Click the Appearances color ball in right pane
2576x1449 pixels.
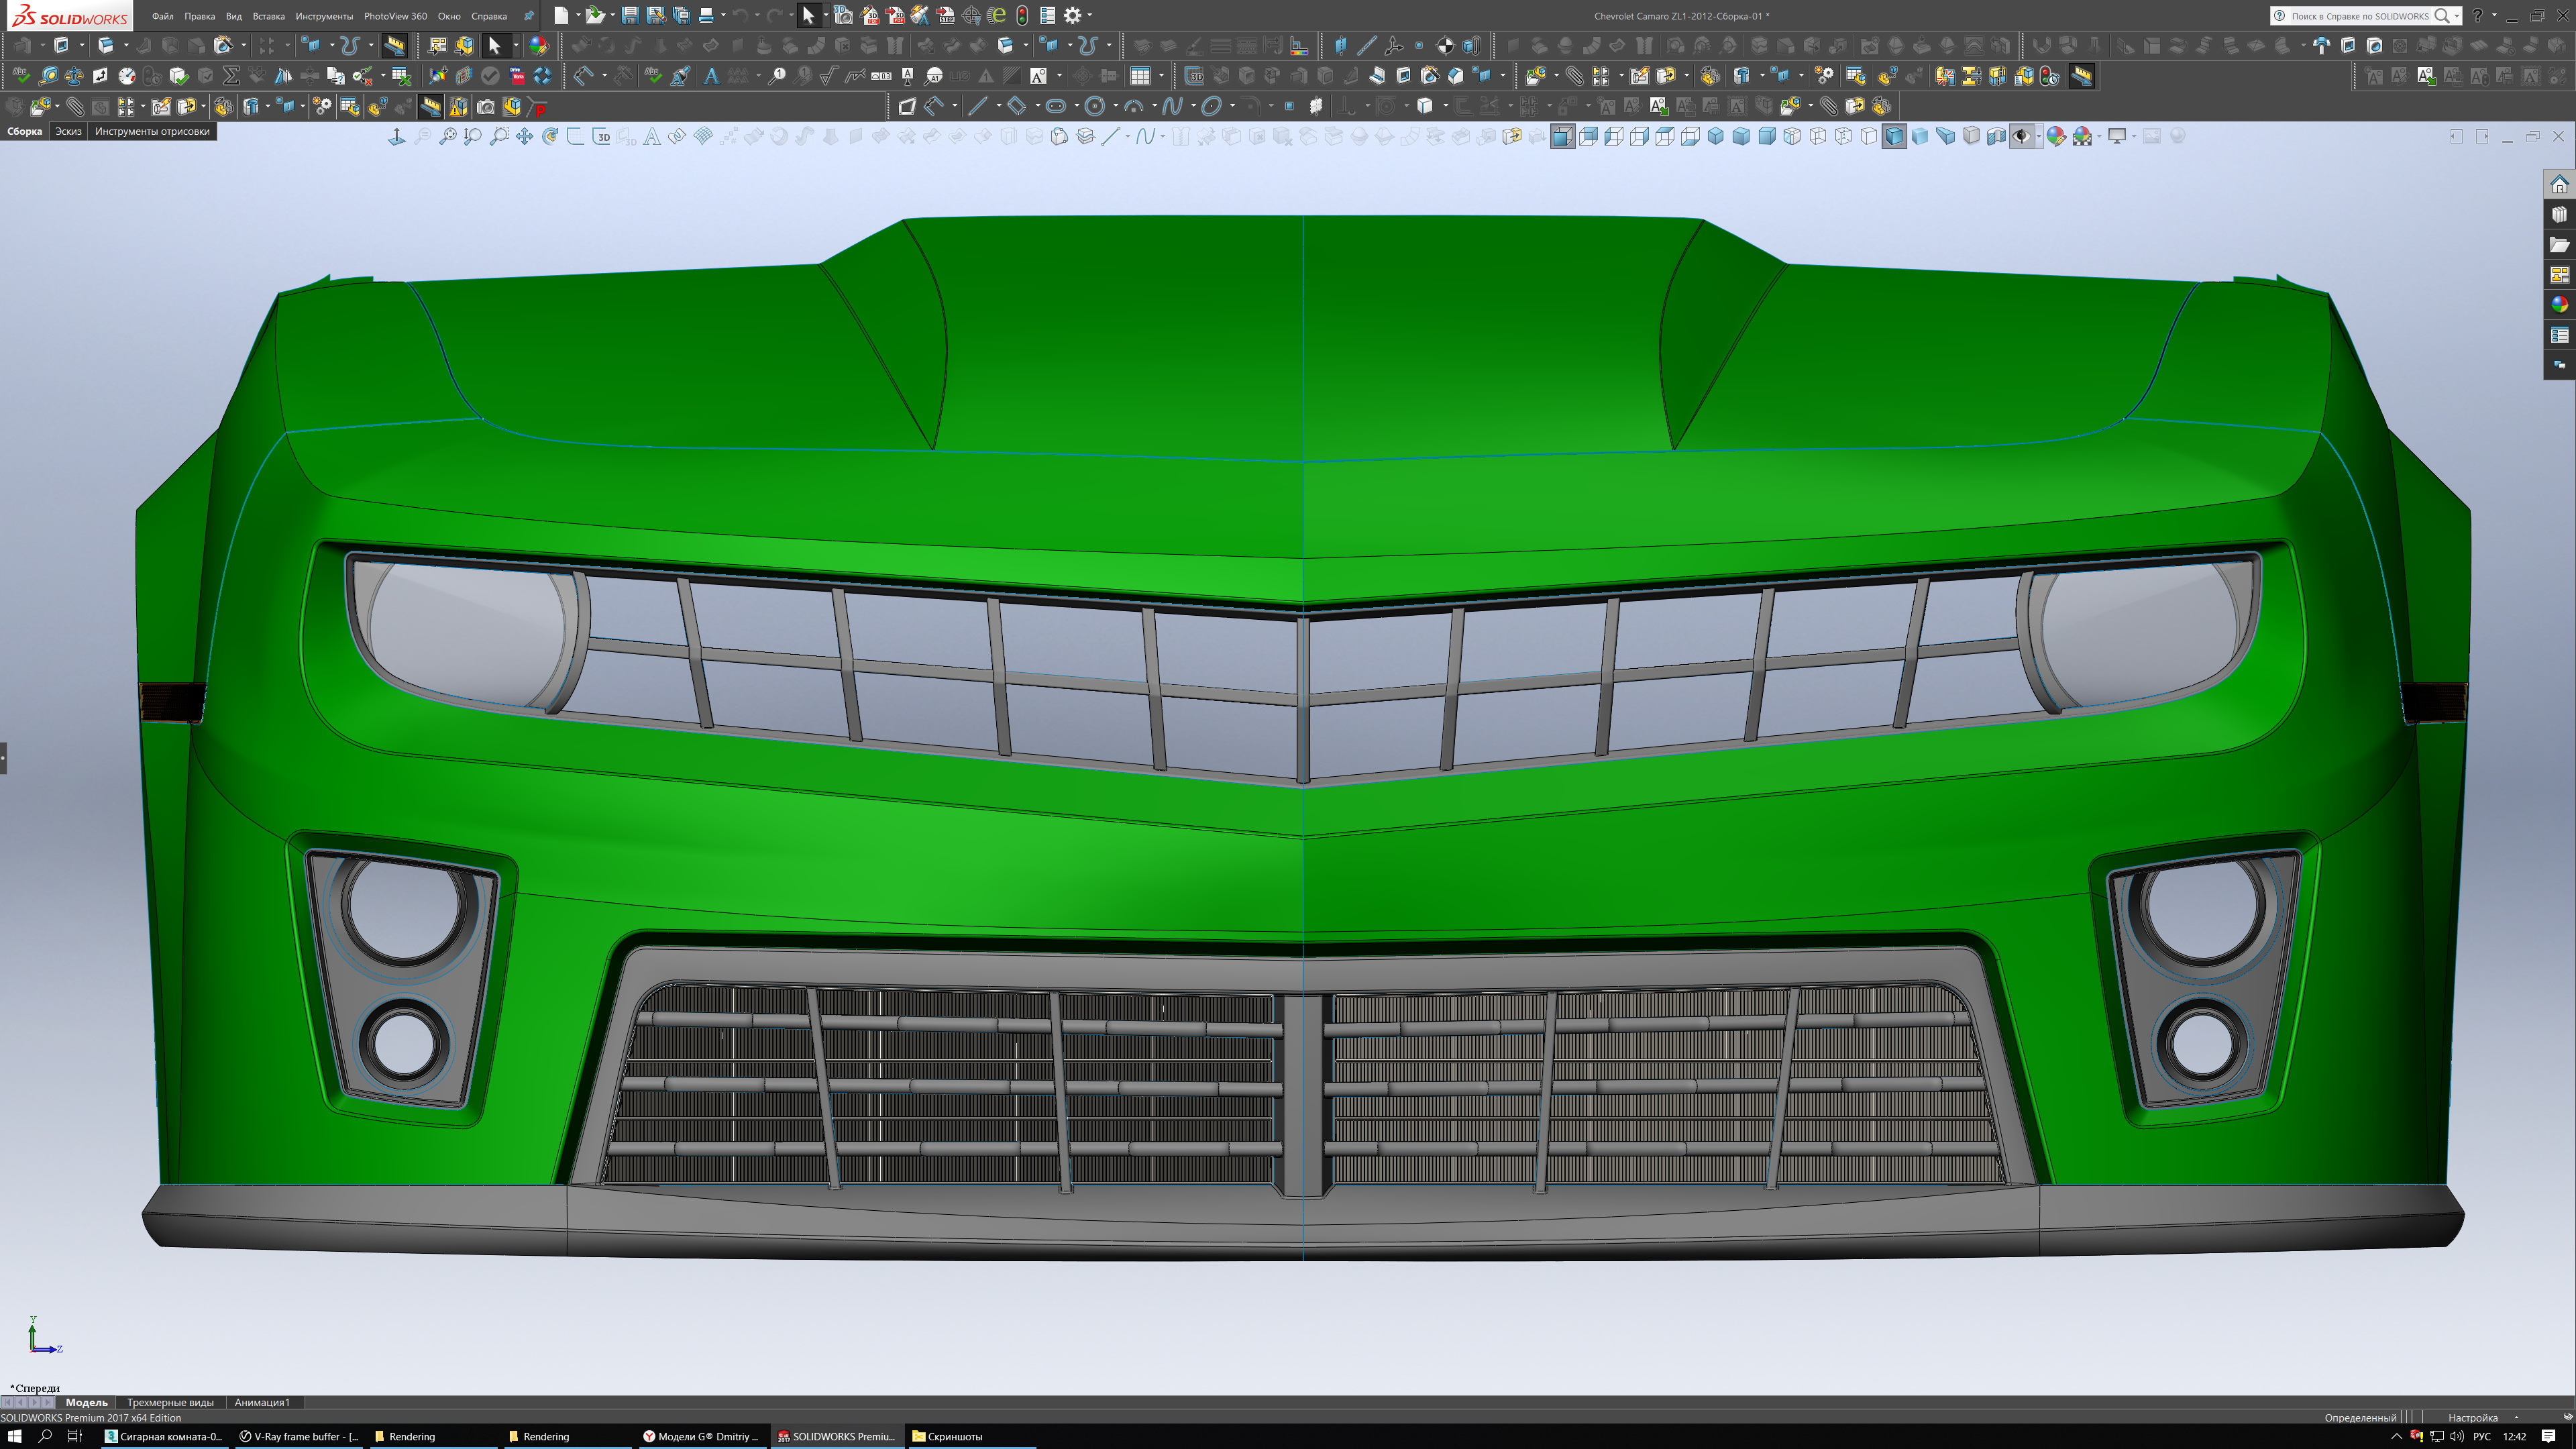point(2559,305)
